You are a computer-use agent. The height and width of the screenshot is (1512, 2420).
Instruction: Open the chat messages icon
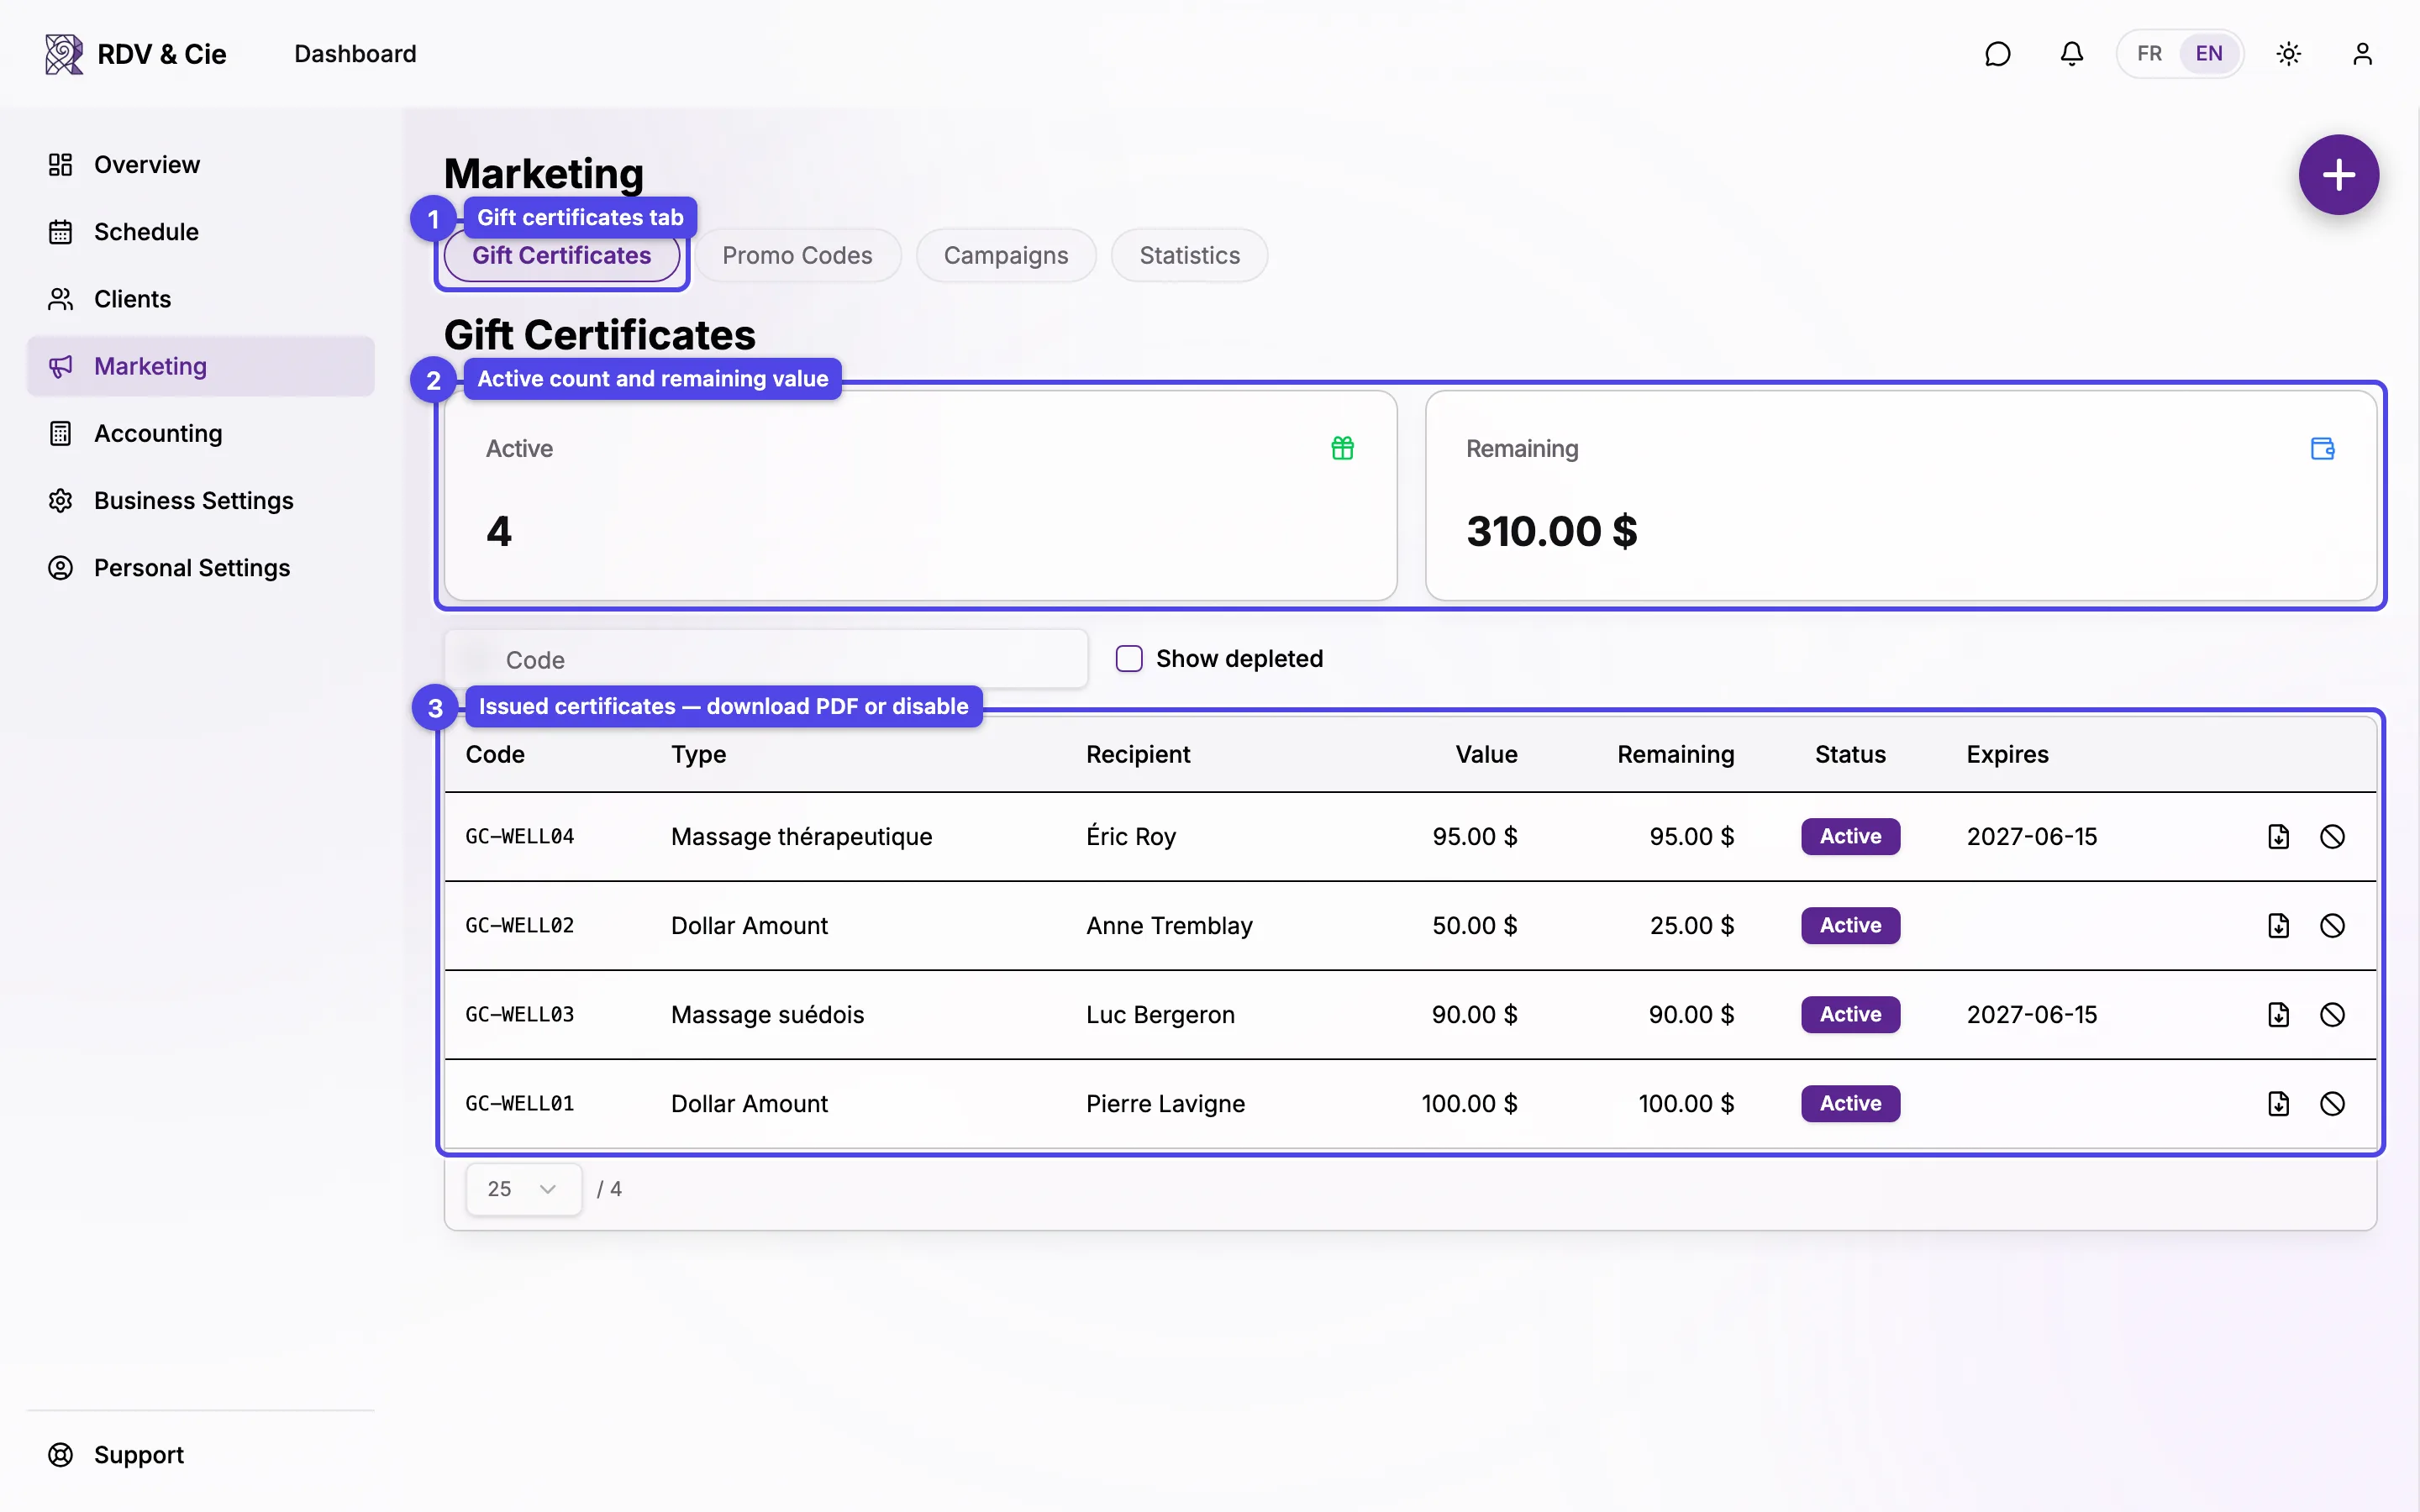(1997, 54)
